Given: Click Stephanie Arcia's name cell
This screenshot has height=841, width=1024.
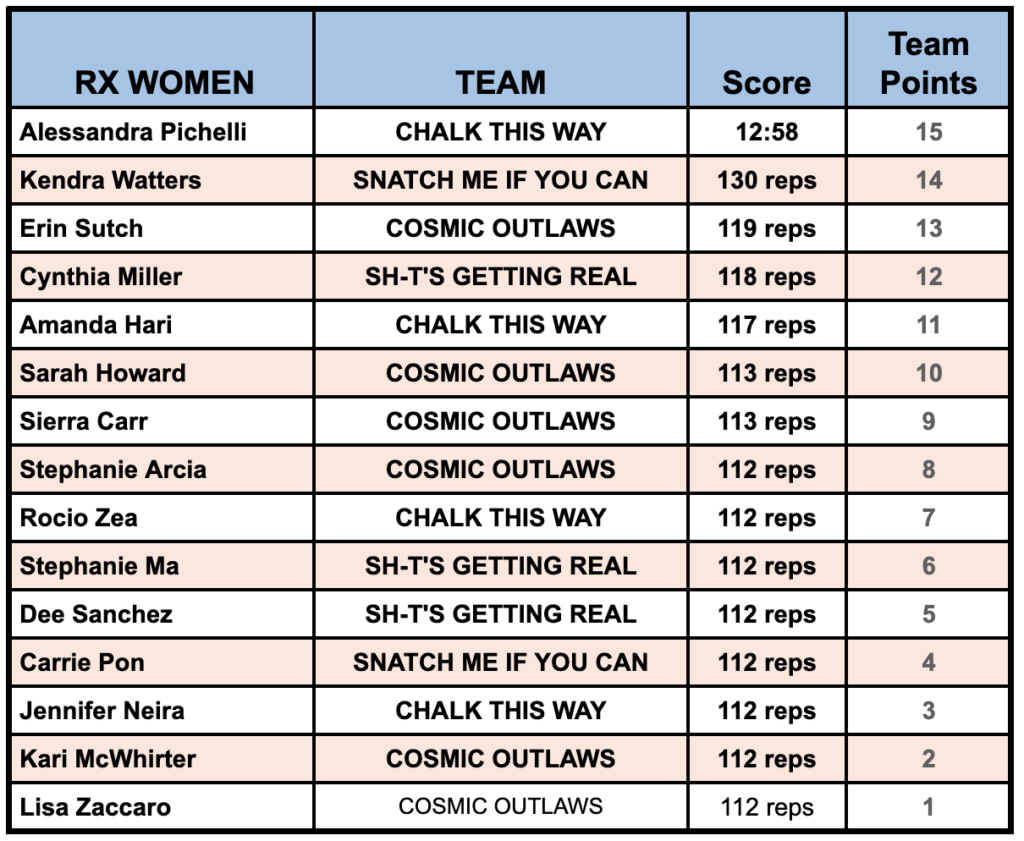Looking at the screenshot, I should pos(113,469).
